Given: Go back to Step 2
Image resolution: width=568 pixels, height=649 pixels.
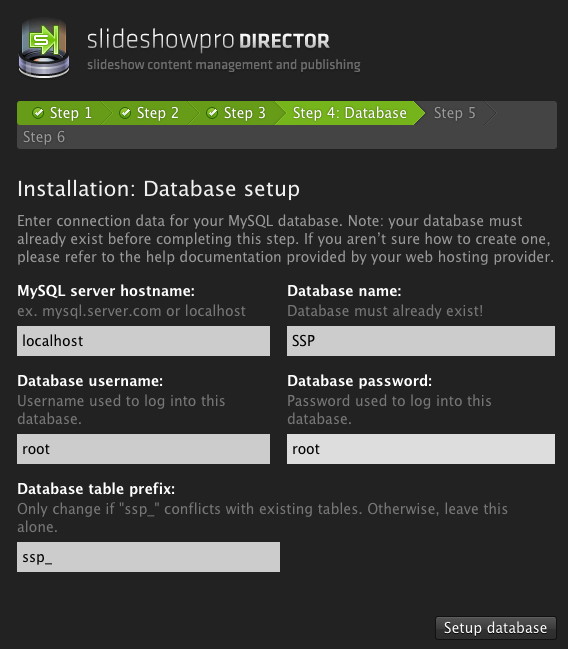Looking at the screenshot, I should (x=150, y=113).
